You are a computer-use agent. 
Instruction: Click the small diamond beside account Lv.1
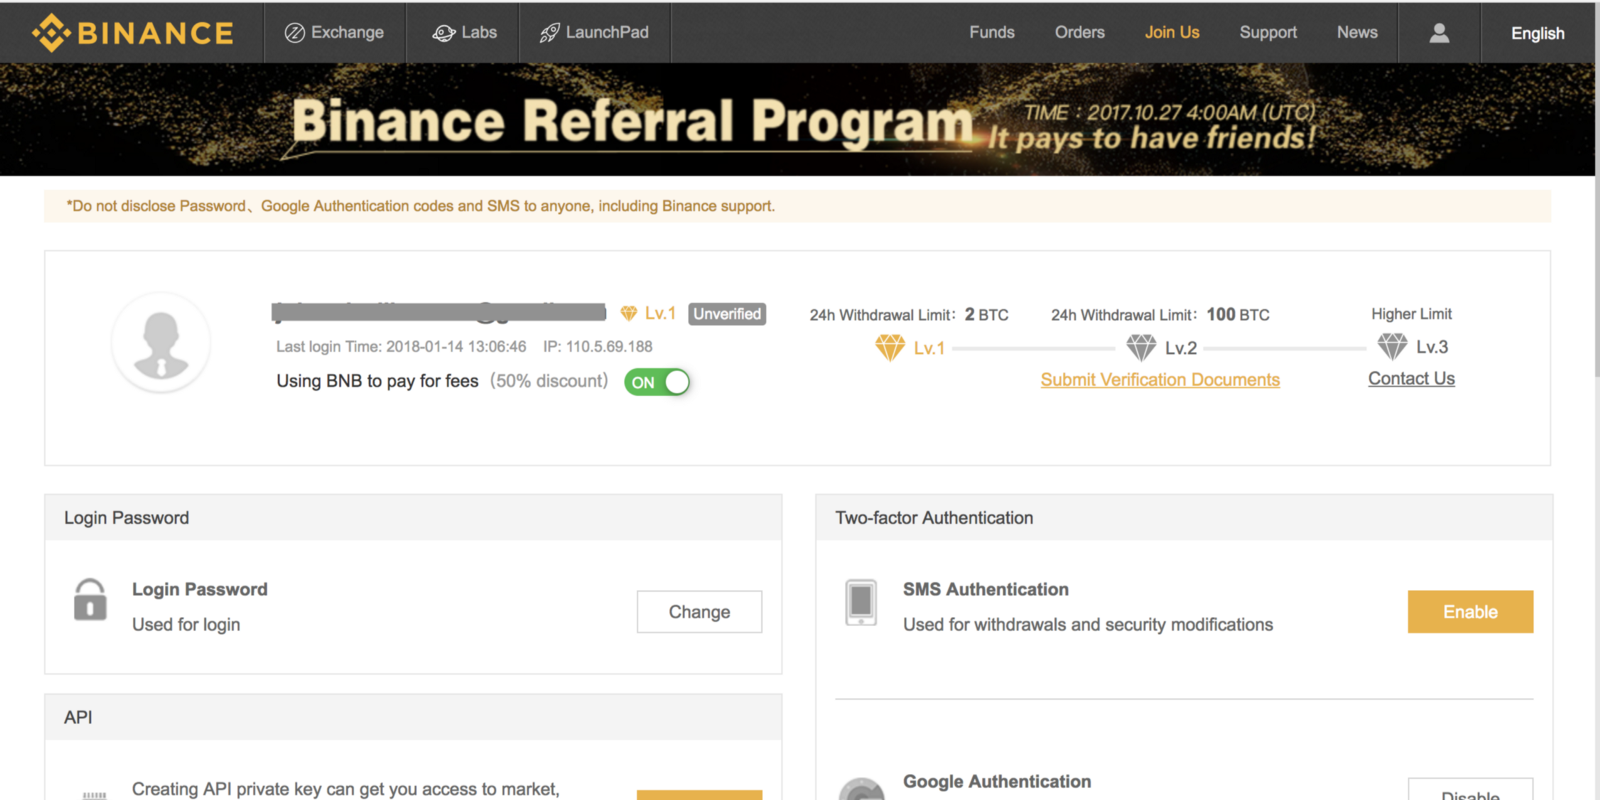[629, 314]
